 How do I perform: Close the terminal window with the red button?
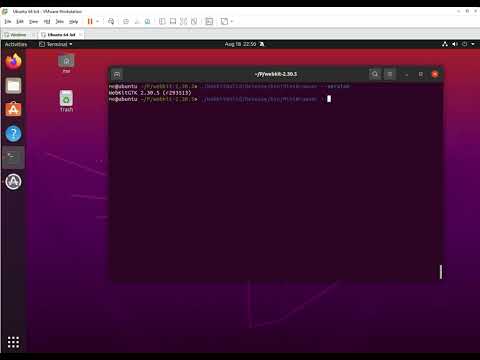tap(435, 74)
